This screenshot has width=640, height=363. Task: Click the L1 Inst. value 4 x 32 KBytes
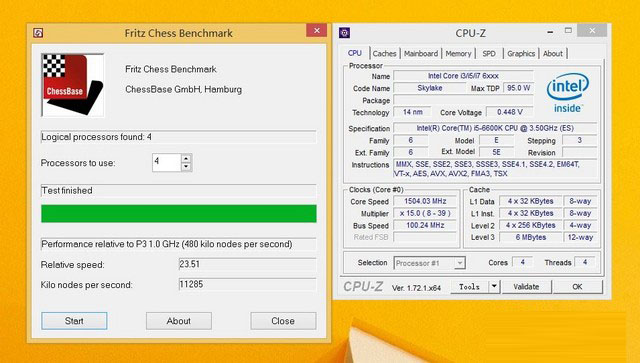531,213
